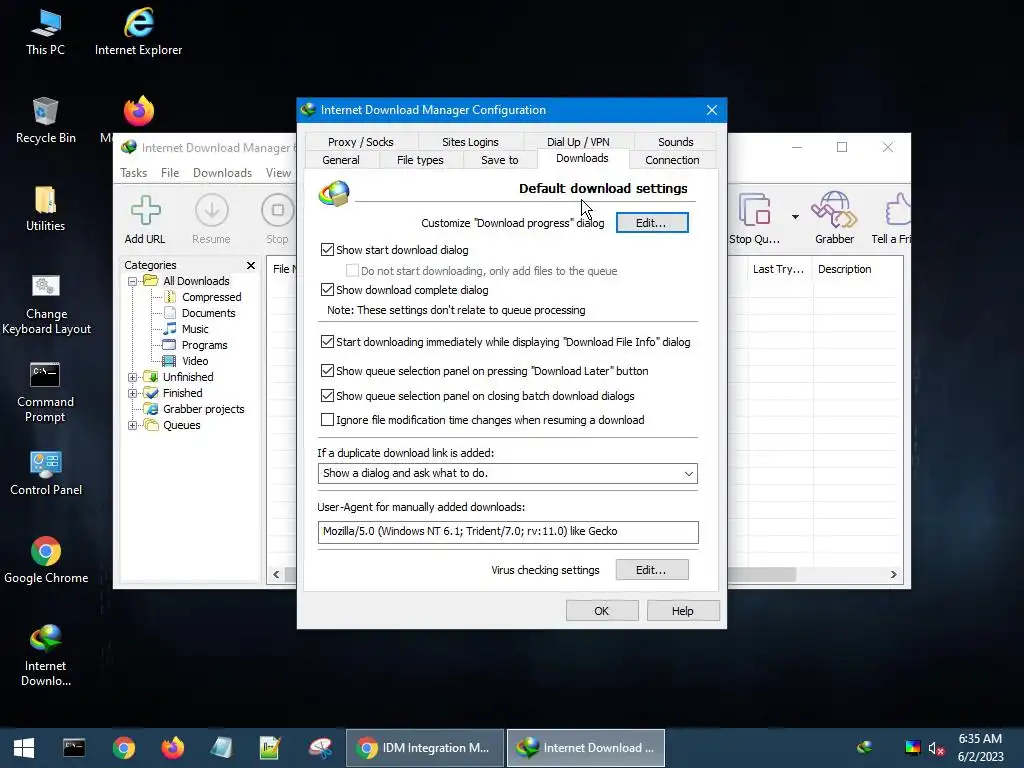Click the Add URL toolbar icon

click(x=145, y=219)
